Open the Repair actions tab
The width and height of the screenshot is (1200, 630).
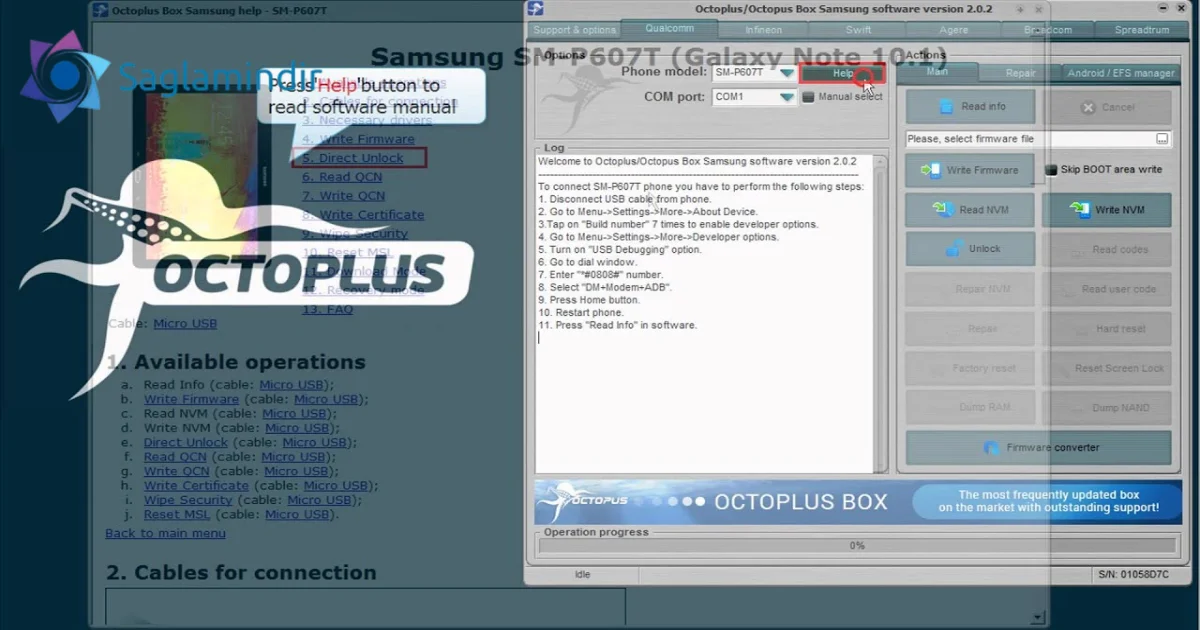(1020, 73)
